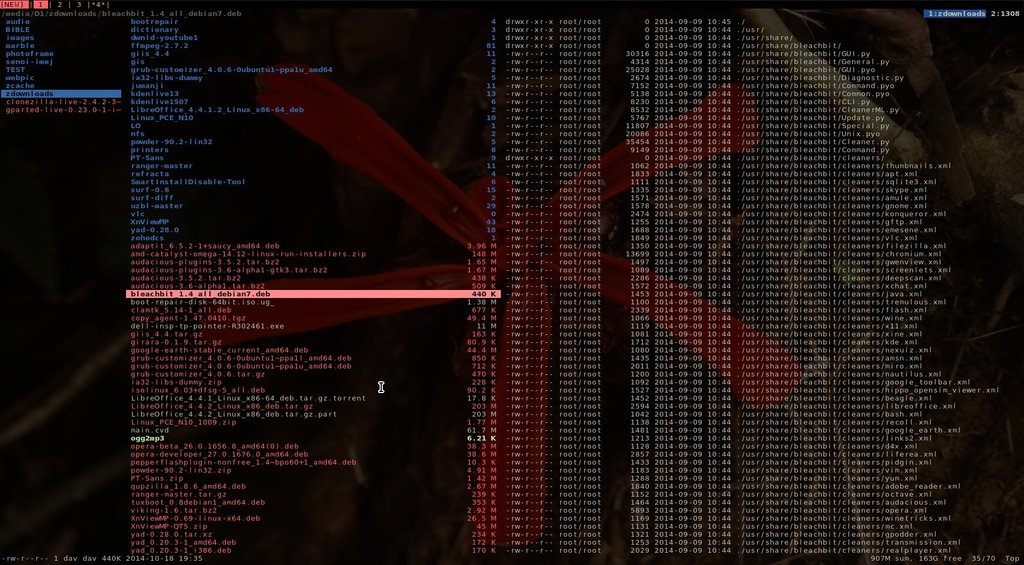
Task: Switch to tab 3 in the top bar
Action: 79,5
